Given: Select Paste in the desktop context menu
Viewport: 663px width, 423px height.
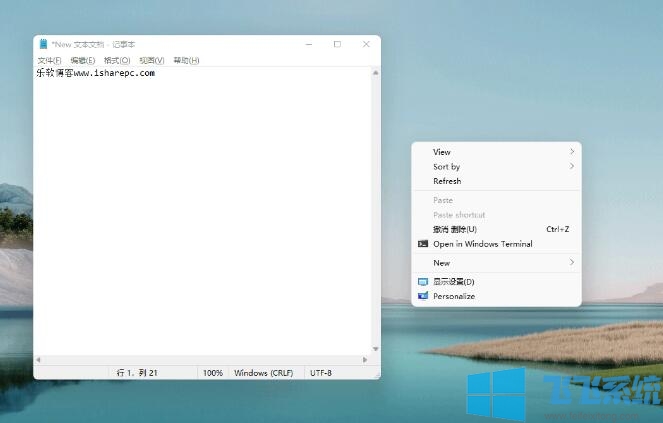Looking at the screenshot, I should tap(496, 200).
